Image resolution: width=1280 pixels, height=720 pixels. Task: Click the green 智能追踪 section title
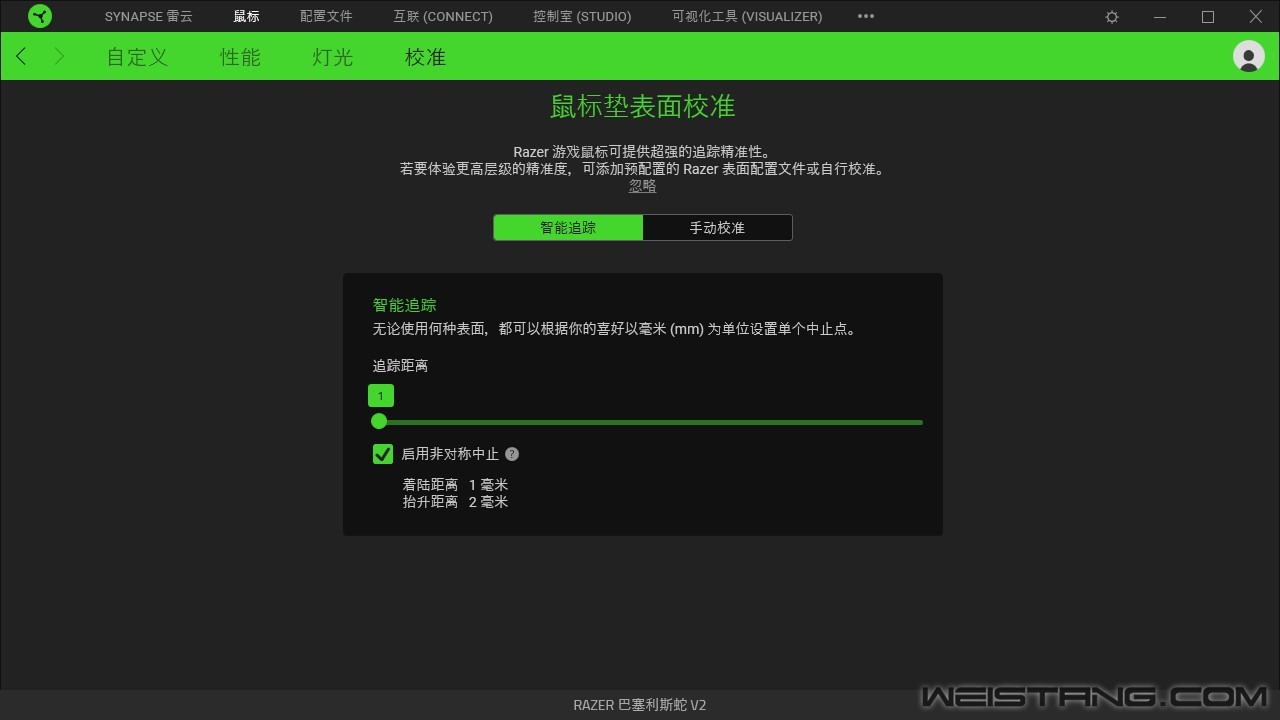pyautogui.click(x=405, y=305)
